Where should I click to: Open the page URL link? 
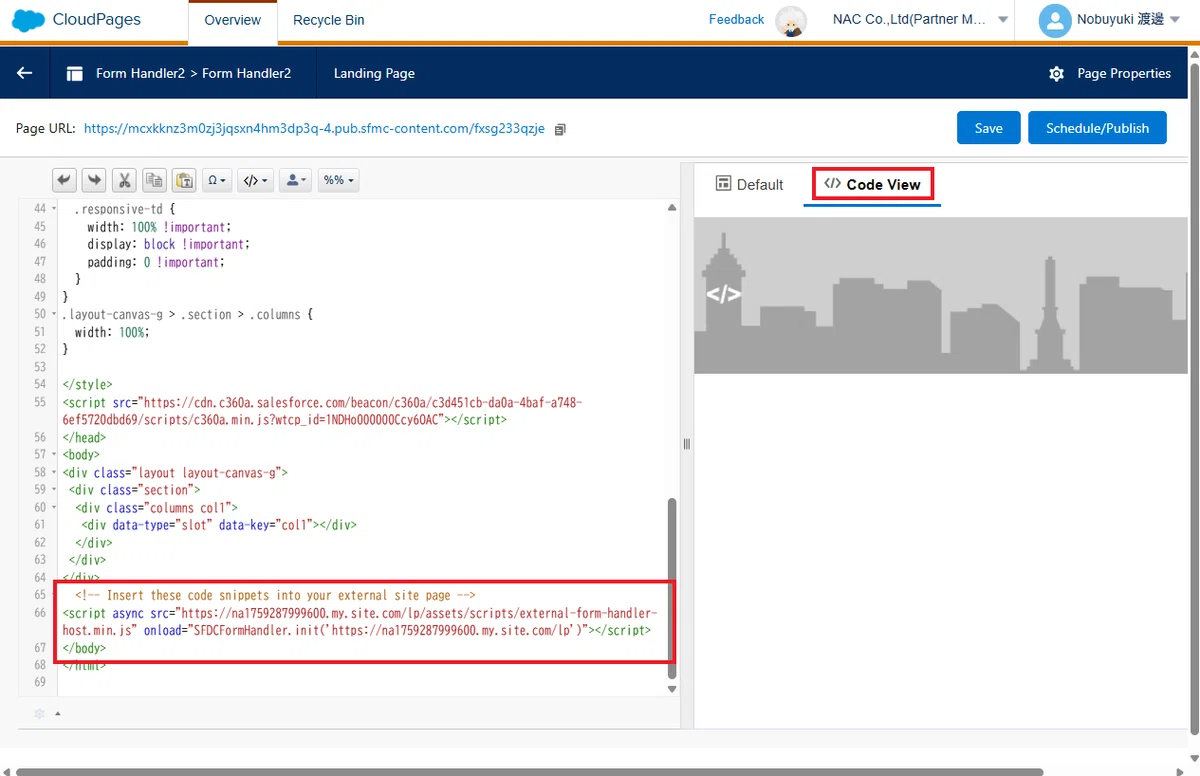coord(314,128)
